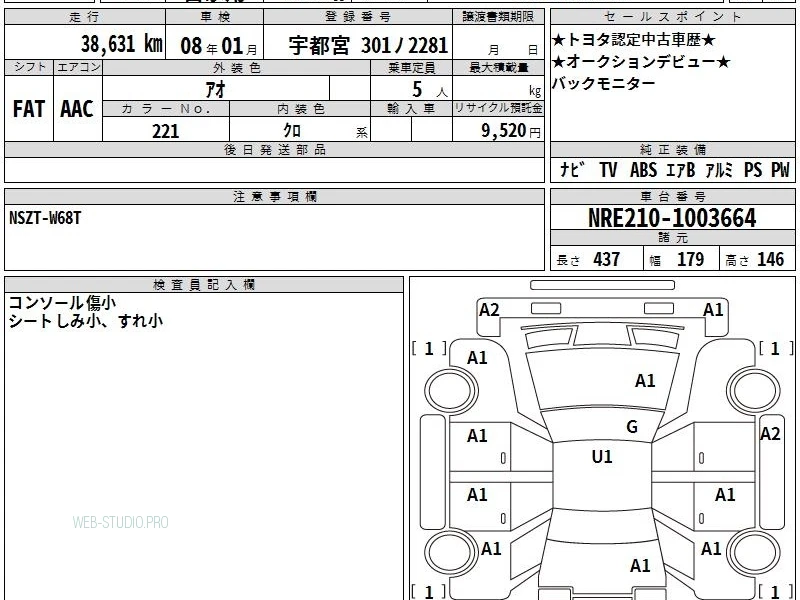This screenshot has height=600, width=800.
Task: Click the PS equipment entry
Action: click(x=753, y=169)
